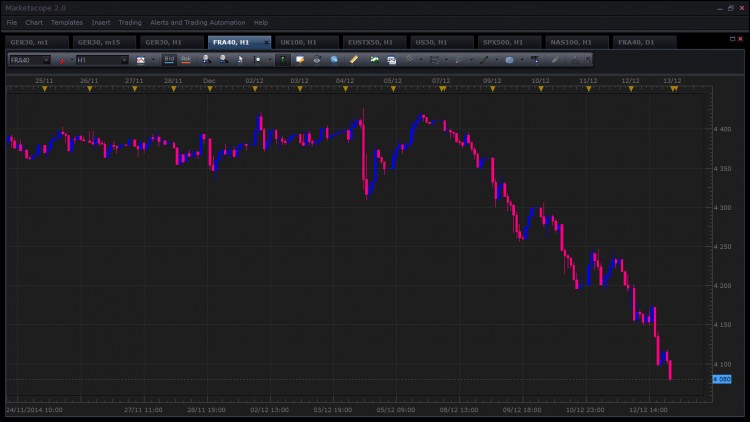Toggle Bid price display
Viewport: 750px width, 422px height.
click(169, 59)
